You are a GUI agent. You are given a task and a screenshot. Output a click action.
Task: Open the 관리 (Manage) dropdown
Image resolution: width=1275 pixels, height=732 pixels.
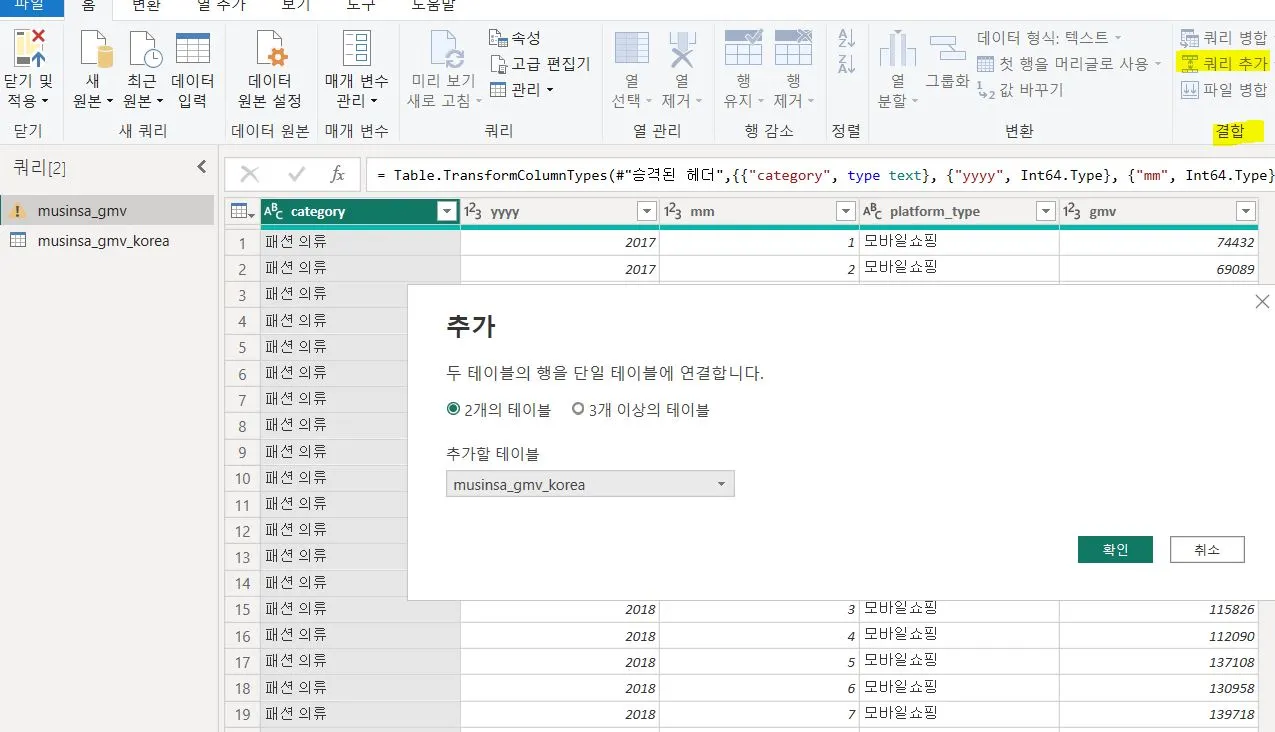[x=521, y=90]
